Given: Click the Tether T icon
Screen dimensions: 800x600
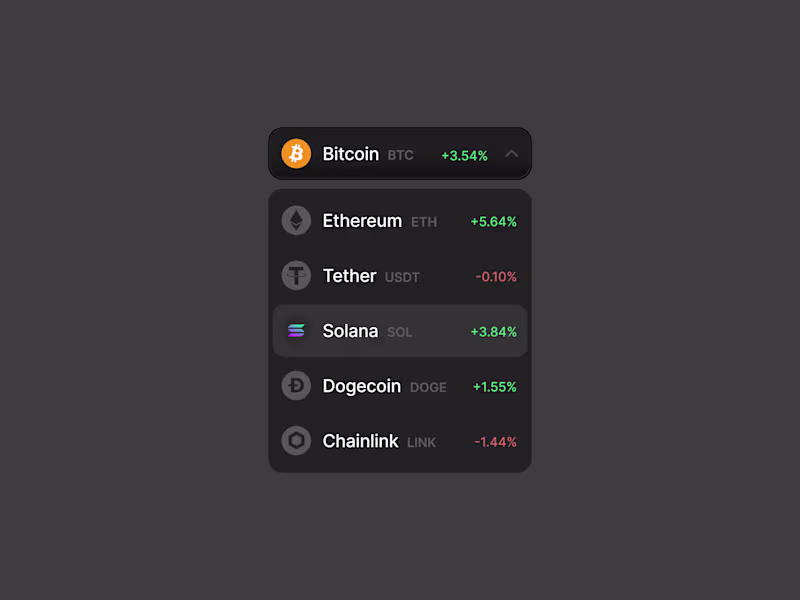Looking at the screenshot, I should [296, 275].
